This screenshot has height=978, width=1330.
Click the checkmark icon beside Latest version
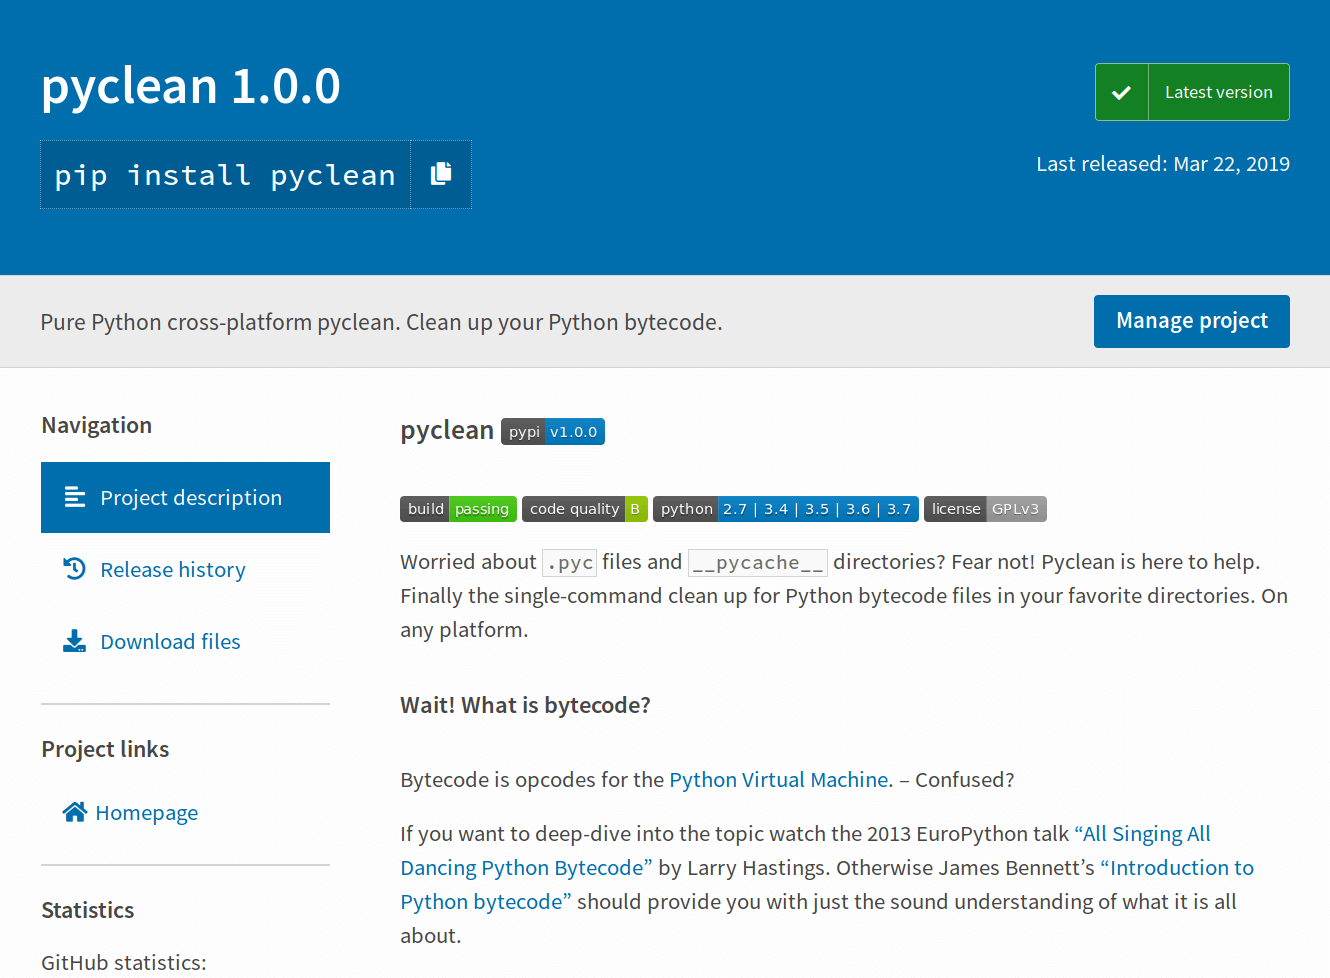click(x=1122, y=92)
